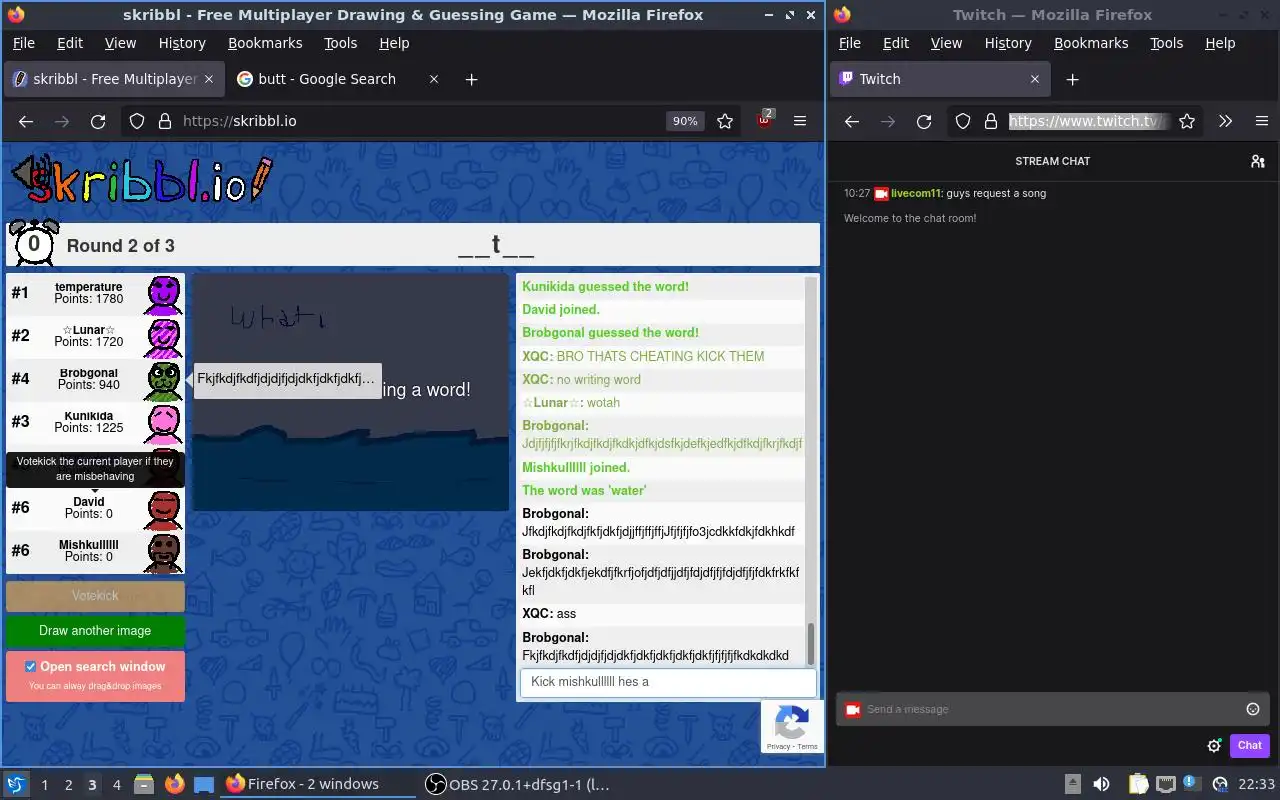Click the Votekick button
The height and width of the screenshot is (800, 1280).
(95, 596)
